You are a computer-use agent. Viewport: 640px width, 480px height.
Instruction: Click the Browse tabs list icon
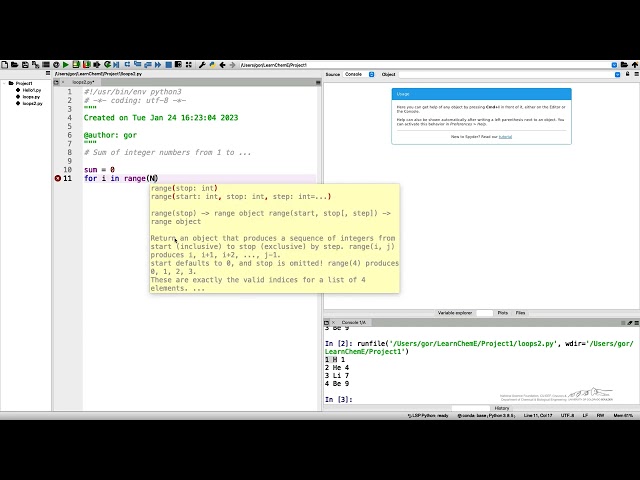[46, 64]
